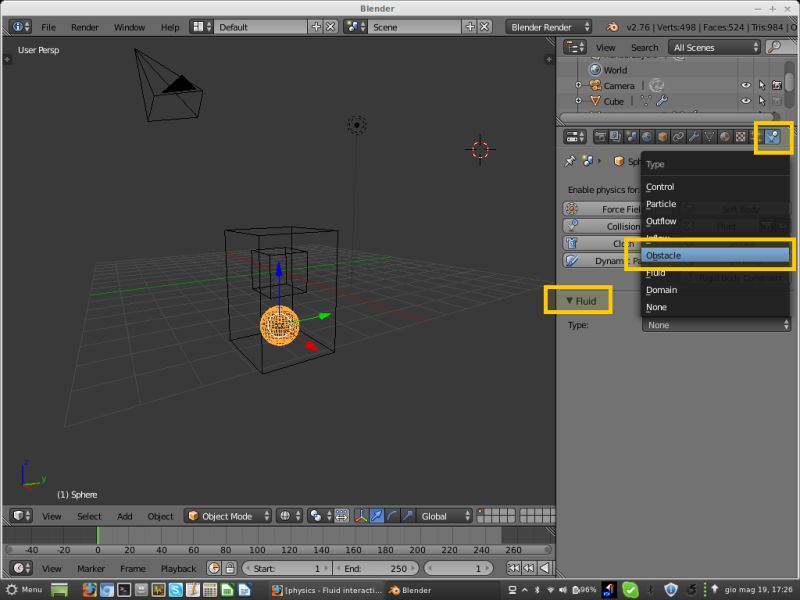Screen dimensions: 800x600
Task: Open the Physics properties tab
Action: click(773, 137)
